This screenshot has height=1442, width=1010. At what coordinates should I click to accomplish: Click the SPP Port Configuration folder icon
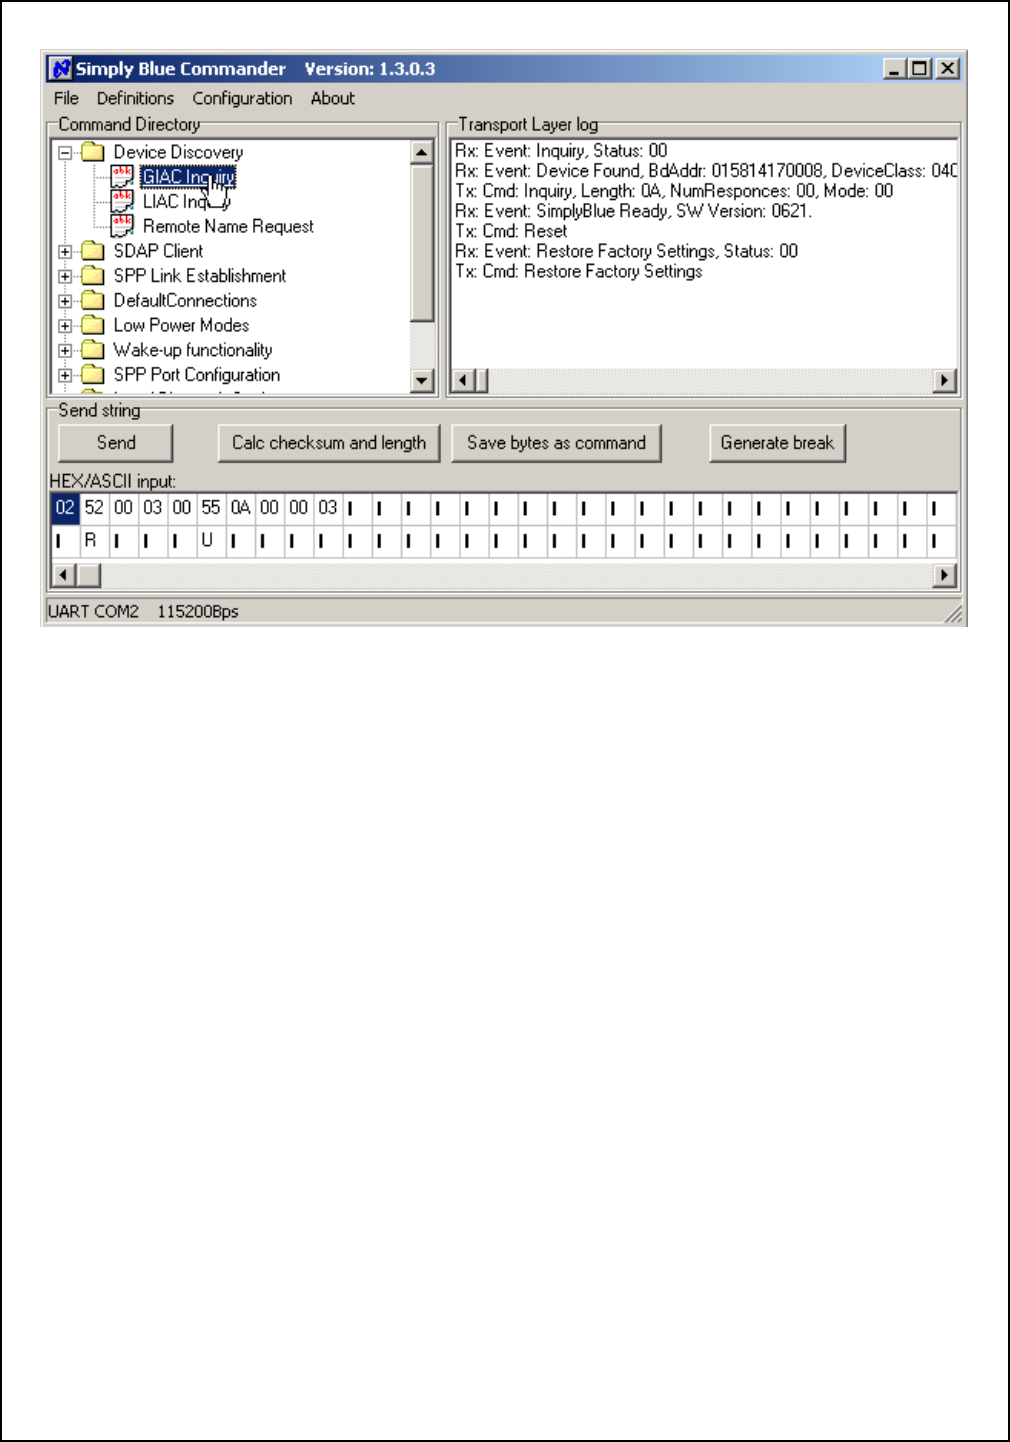click(93, 375)
